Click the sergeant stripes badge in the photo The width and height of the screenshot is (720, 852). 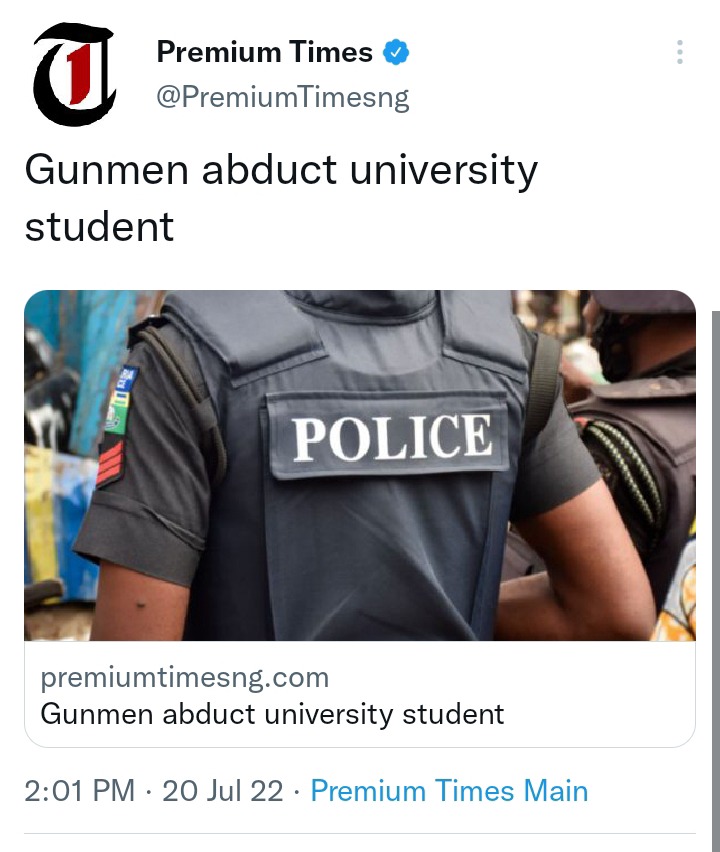(110, 463)
